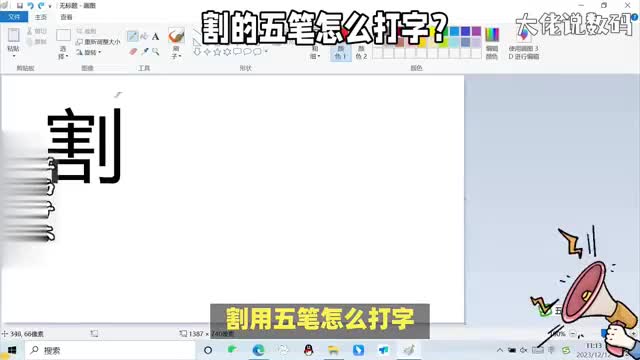Screen dimensions: 640x360
Task: Pick the purple color swatch
Action: (476, 31)
